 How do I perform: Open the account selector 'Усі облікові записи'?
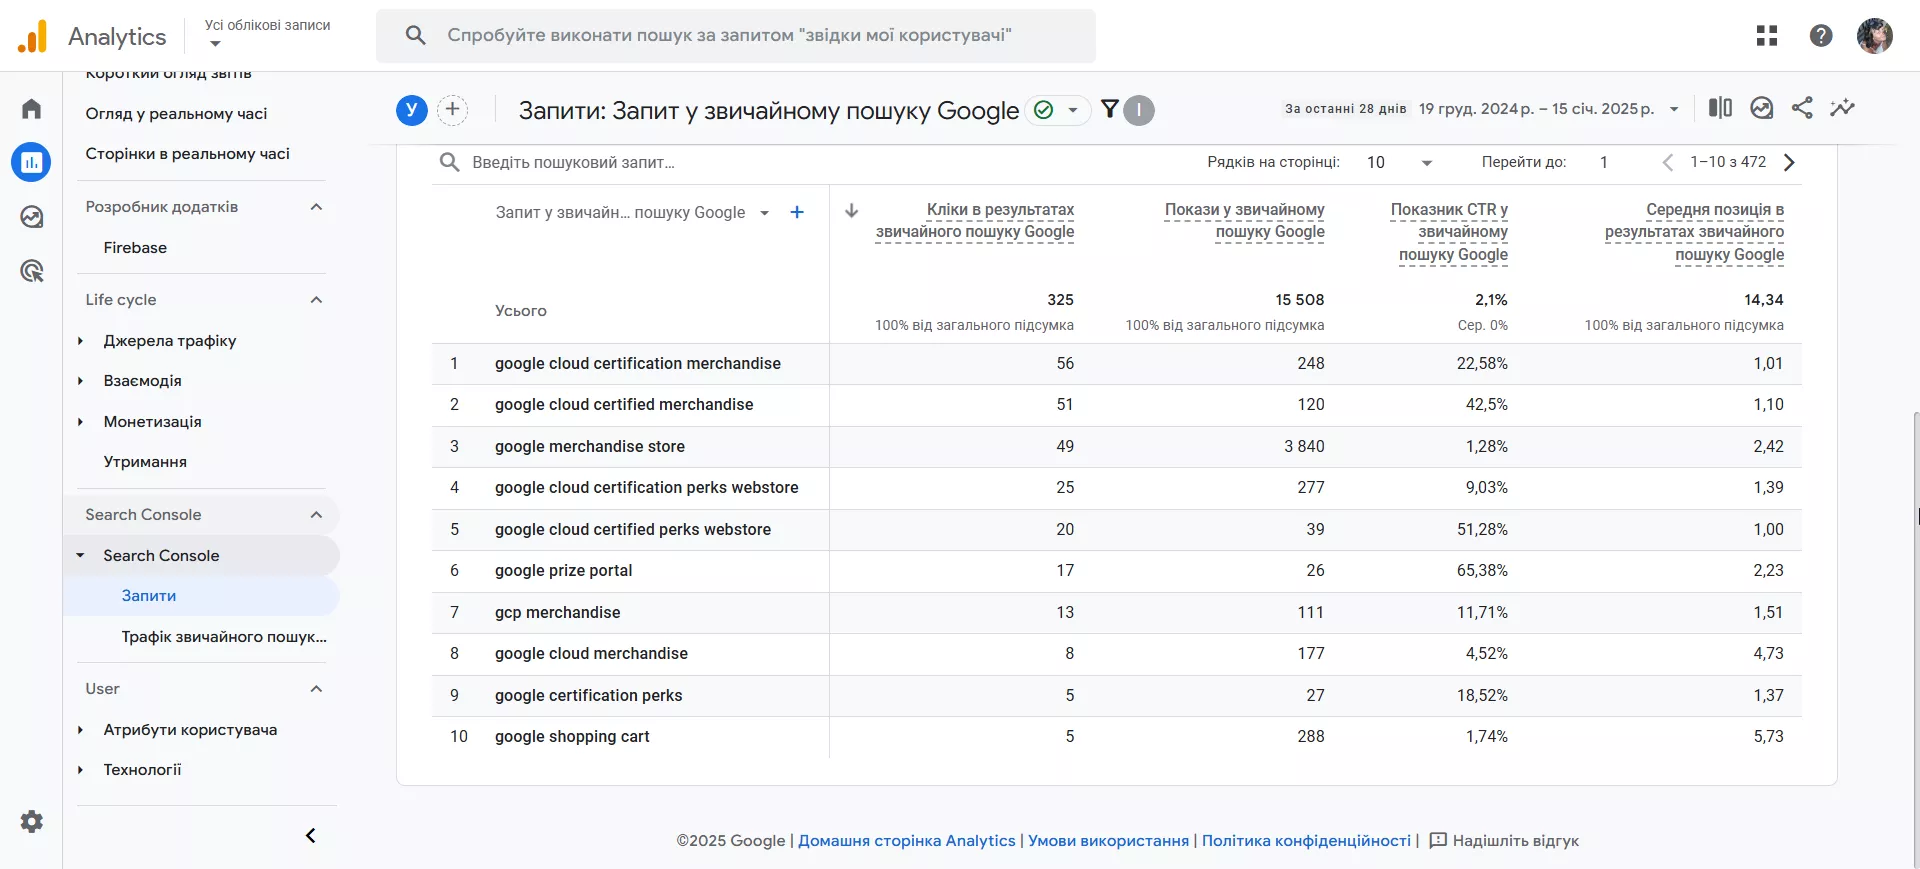pyautogui.click(x=267, y=33)
